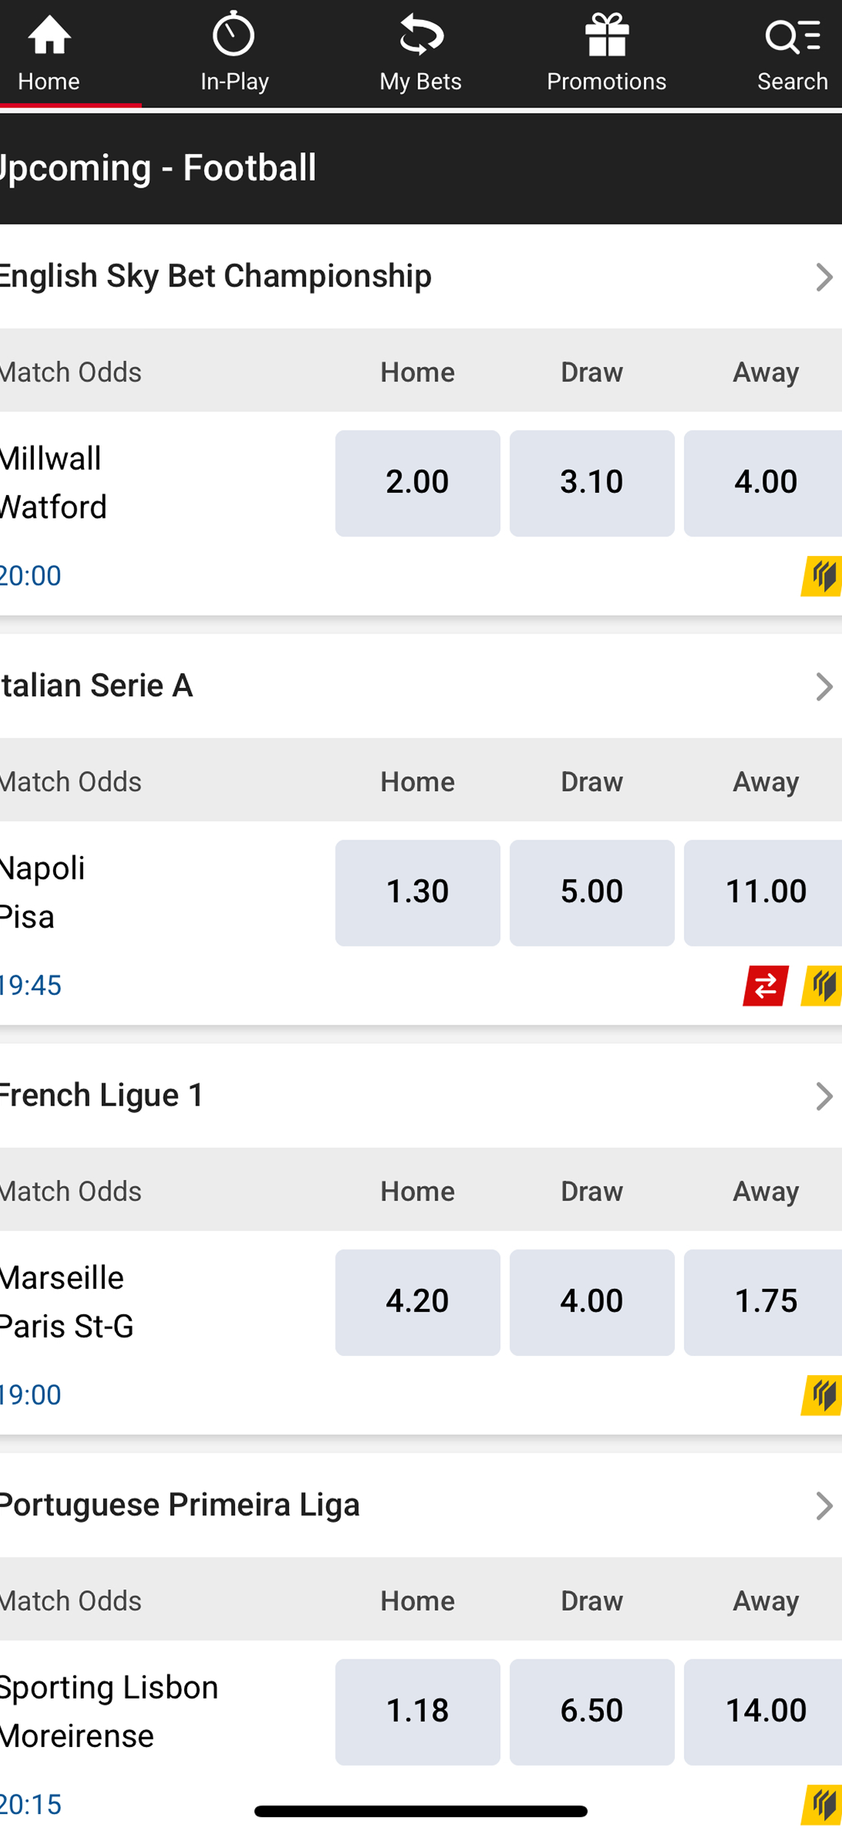Tap yellow stats icon for Millwall match
Image resolution: width=842 pixels, height=1834 pixels.
pyautogui.click(x=822, y=576)
